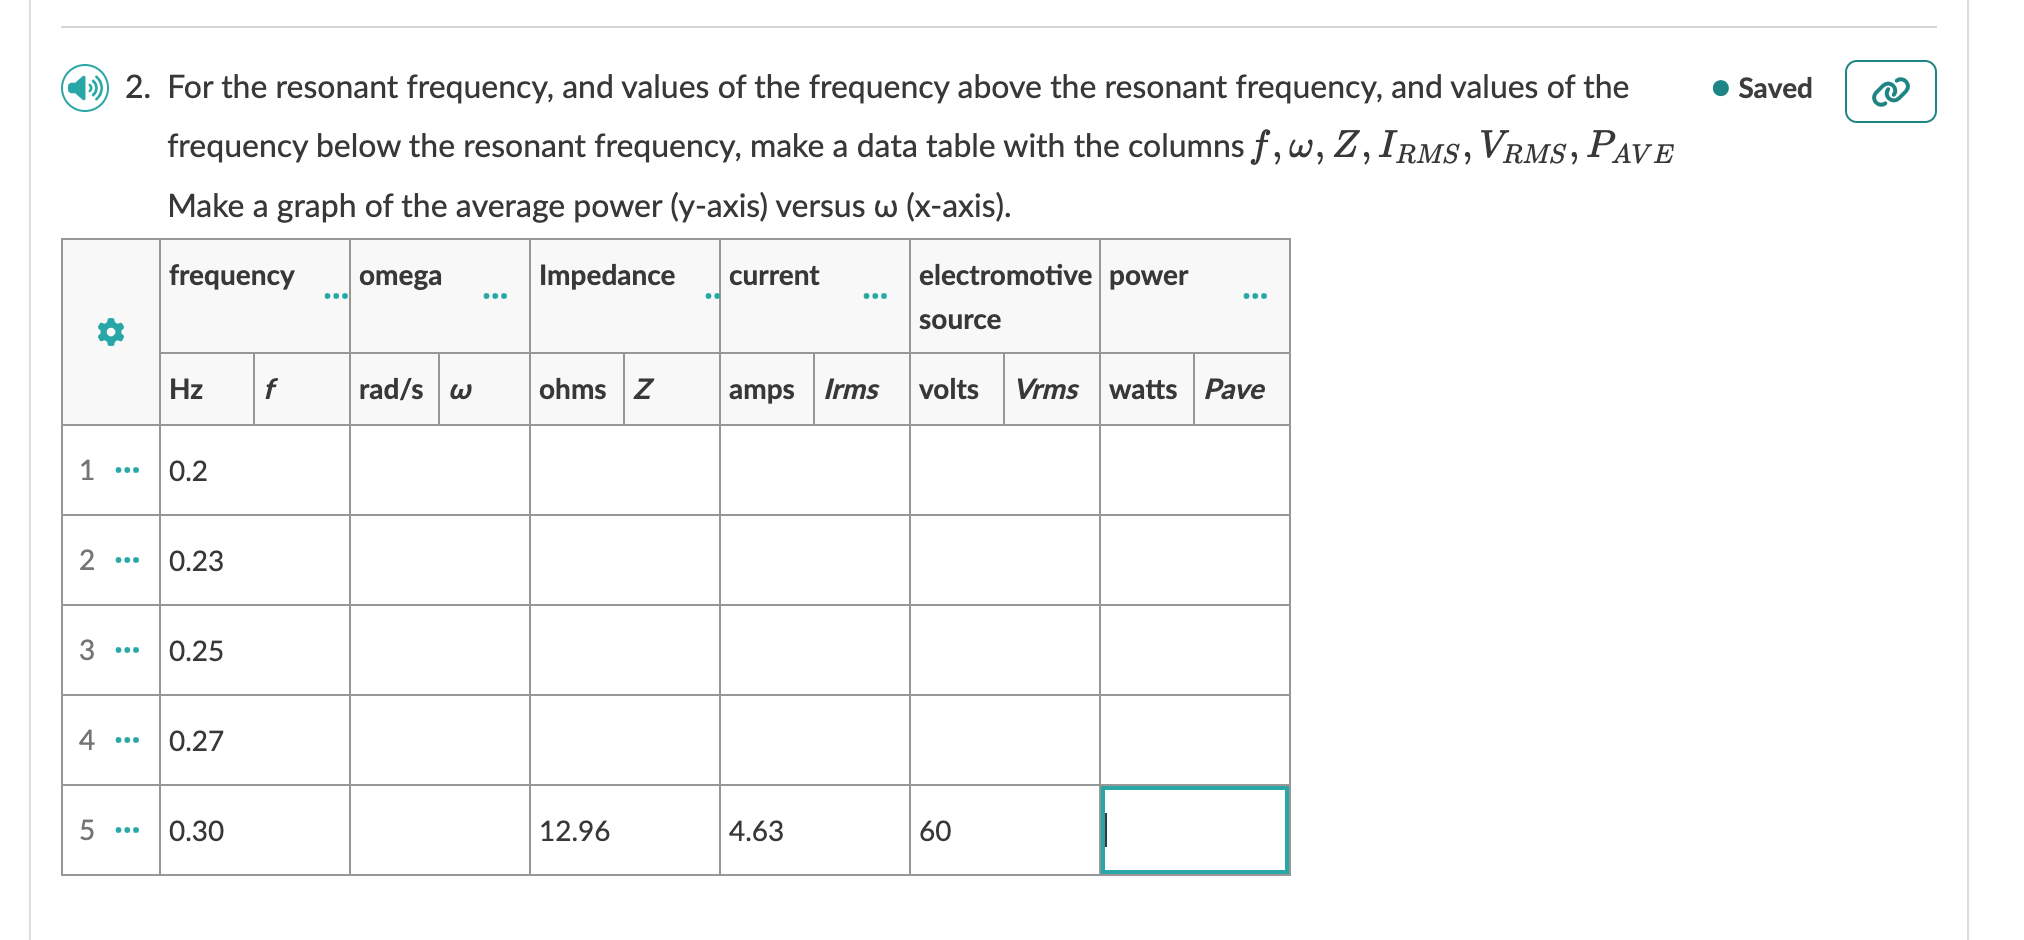Open row 4 row menu
2024x940 pixels.
126,741
